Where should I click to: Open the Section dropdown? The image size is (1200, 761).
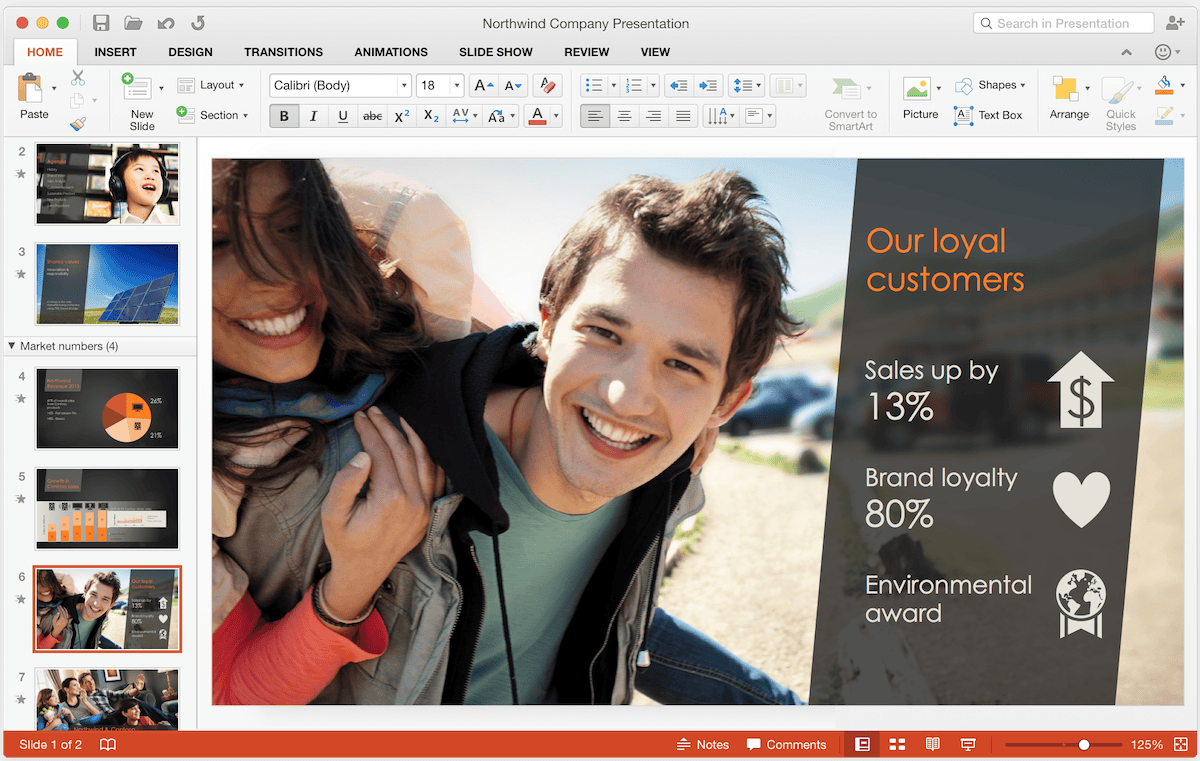tap(211, 115)
